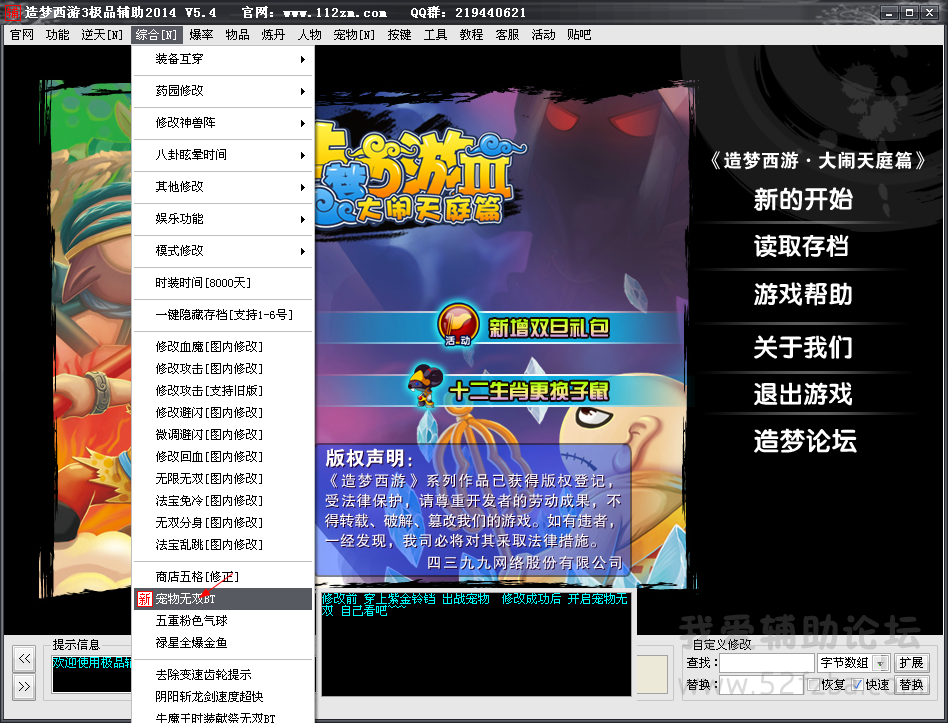Click the 查找 search input field

click(766, 663)
